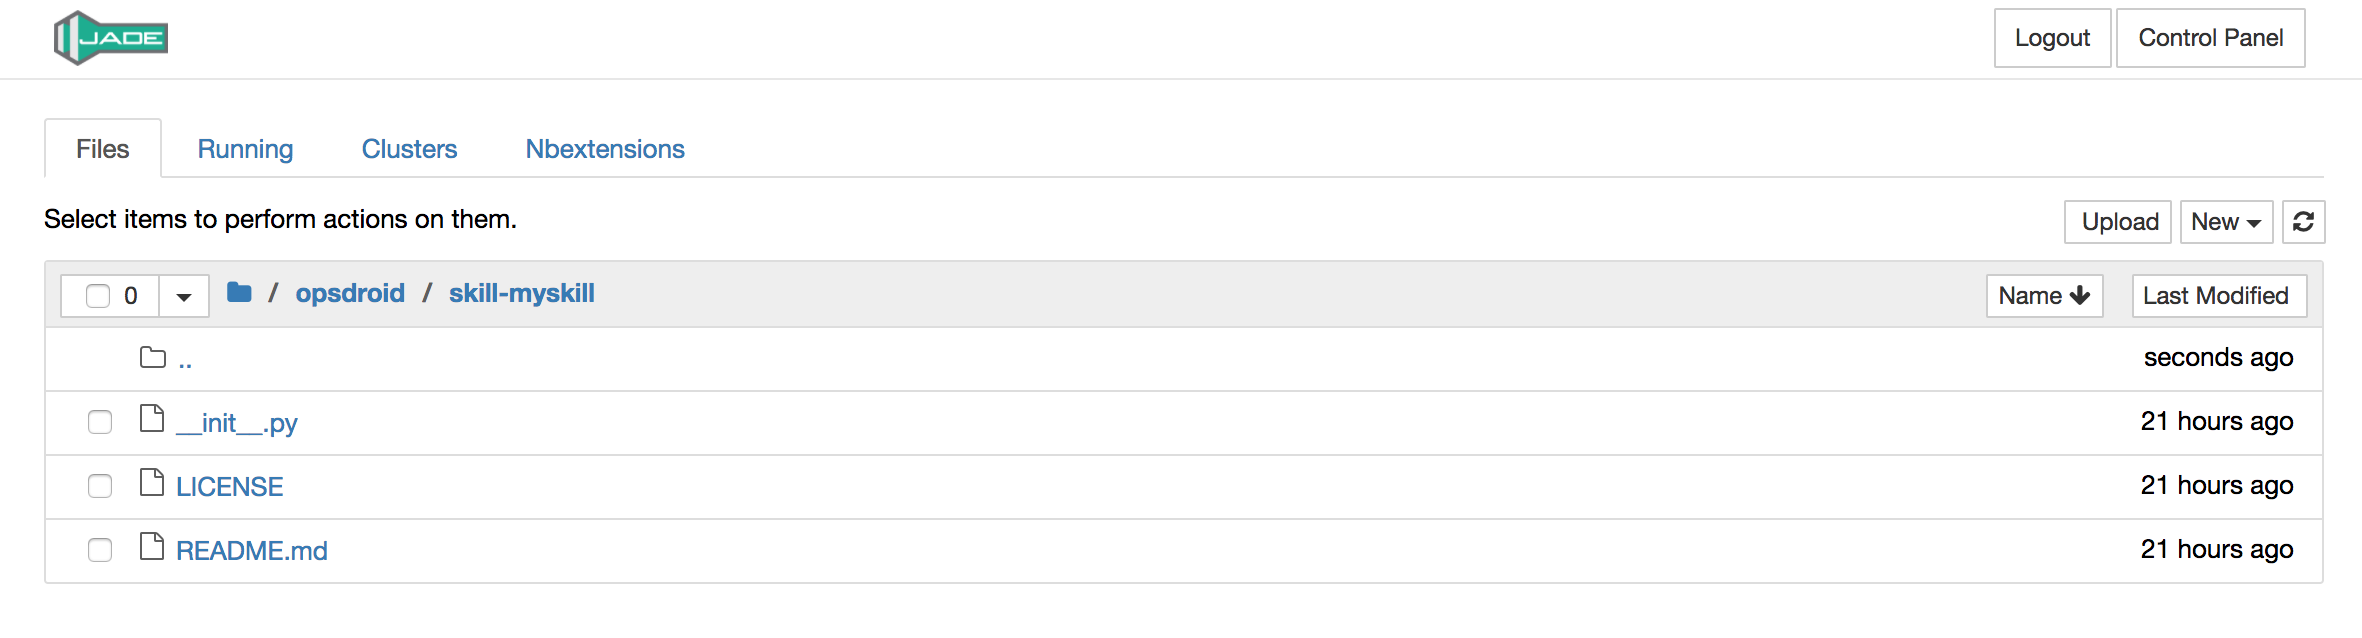Open the New dropdown menu

2225,222
